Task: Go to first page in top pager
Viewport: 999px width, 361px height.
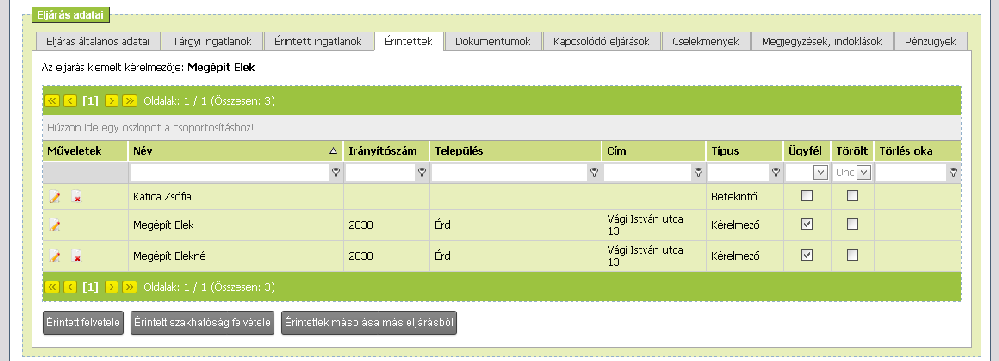Action: 52,101
